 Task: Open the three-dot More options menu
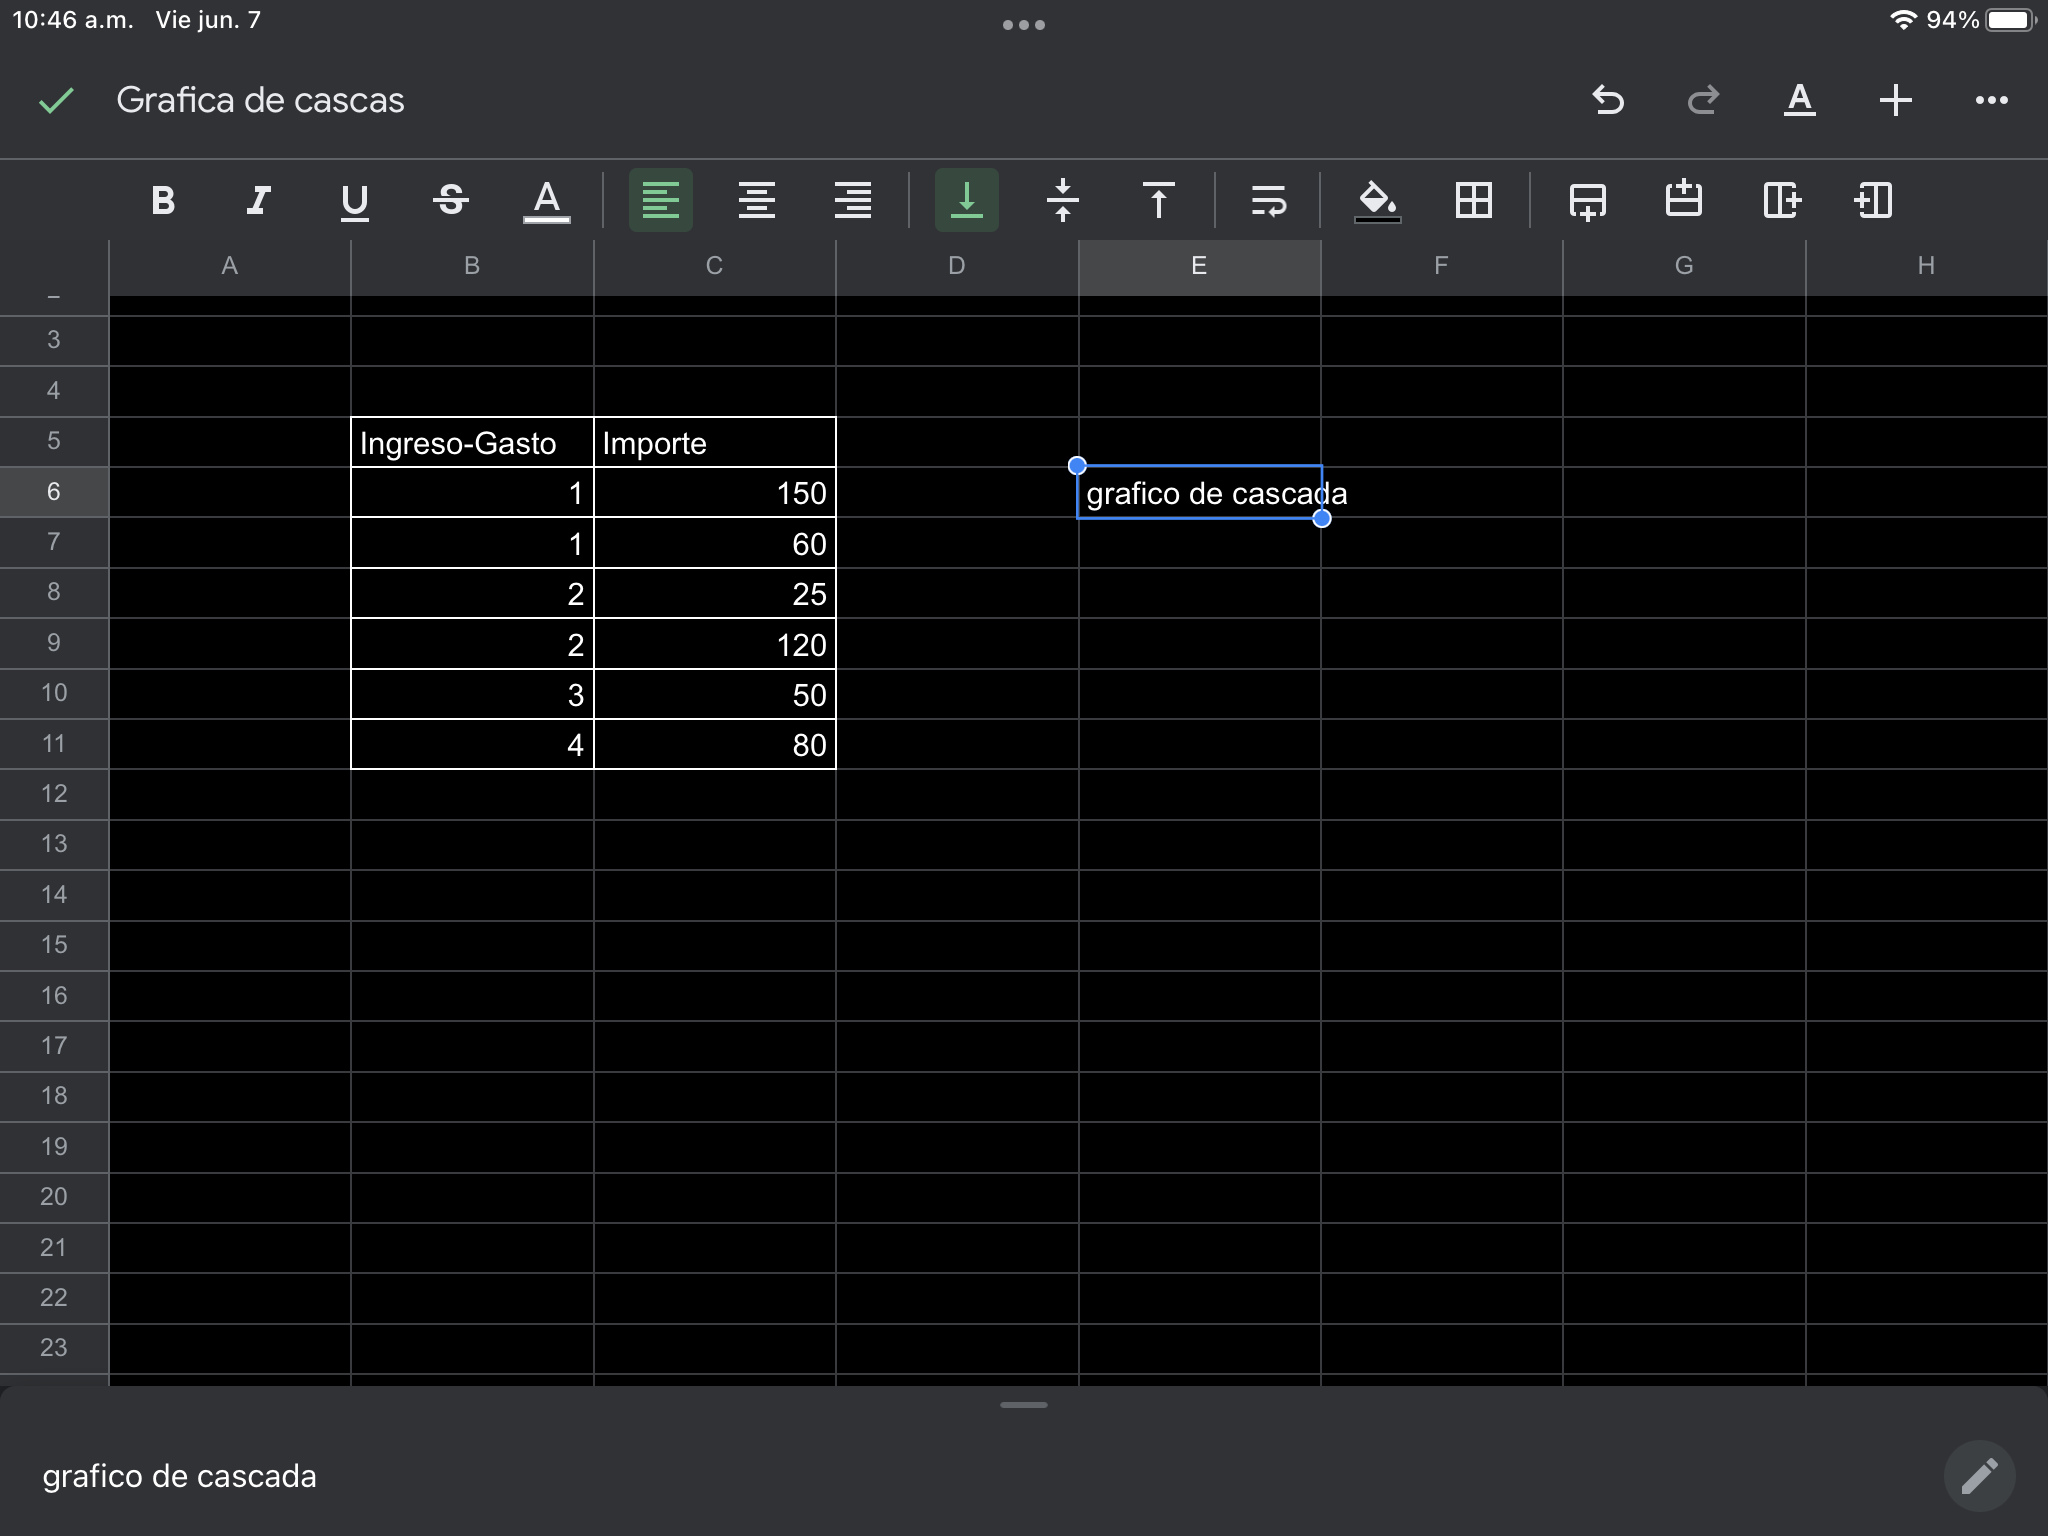(1991, 100)
